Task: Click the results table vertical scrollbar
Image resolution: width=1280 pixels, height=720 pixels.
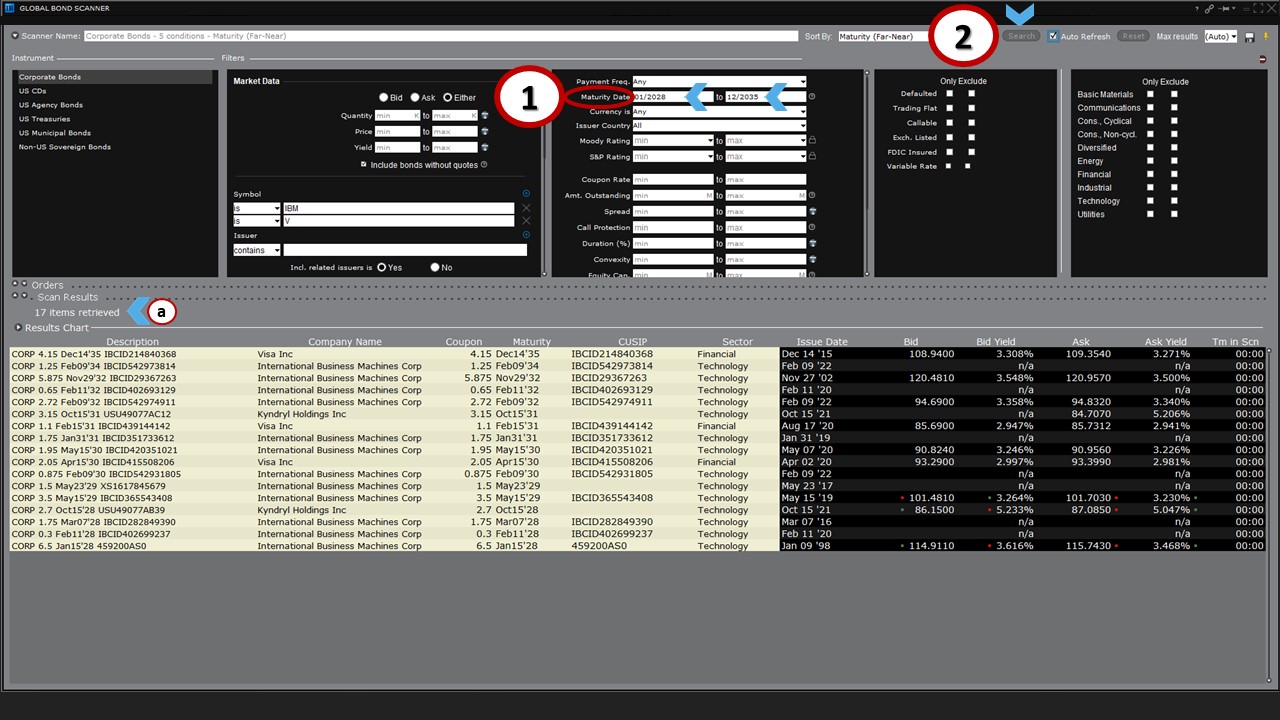Action: click(1271, 450)
